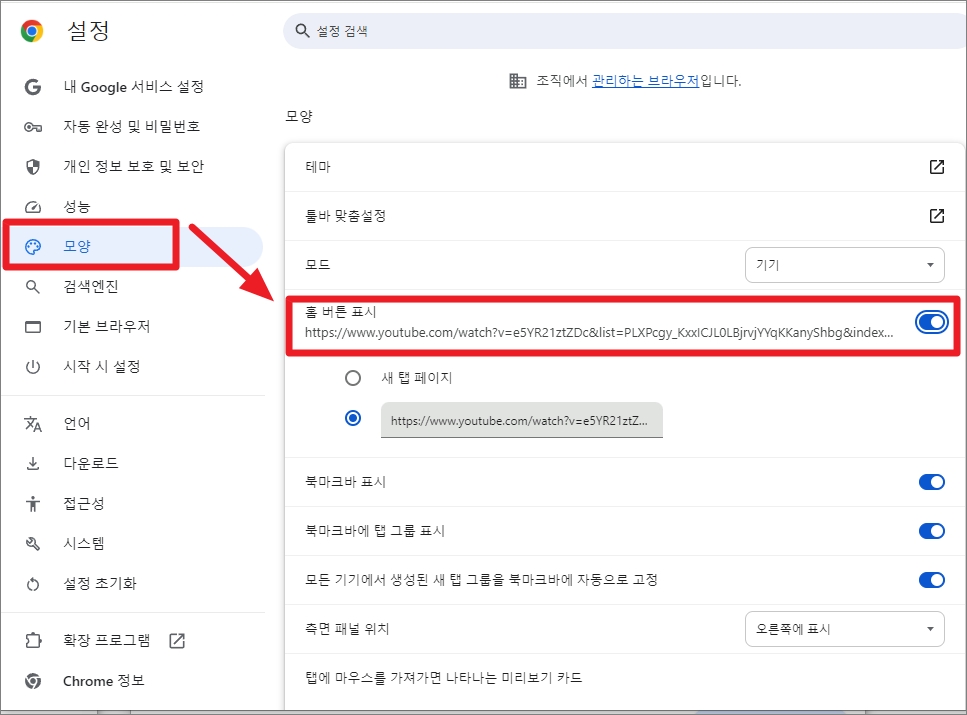Screen dimensions: 967x715
Task: Toggle 북마크바에 탭 그룹 표시 switch
Action: click(931, 531)
